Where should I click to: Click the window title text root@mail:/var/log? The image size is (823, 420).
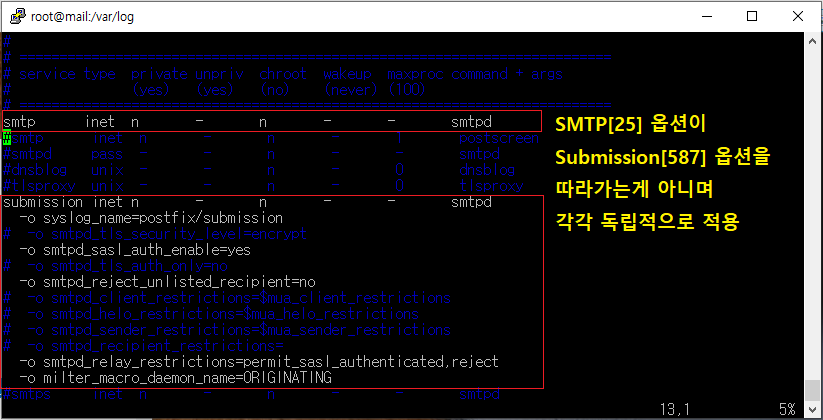click(x=82, y=17)
